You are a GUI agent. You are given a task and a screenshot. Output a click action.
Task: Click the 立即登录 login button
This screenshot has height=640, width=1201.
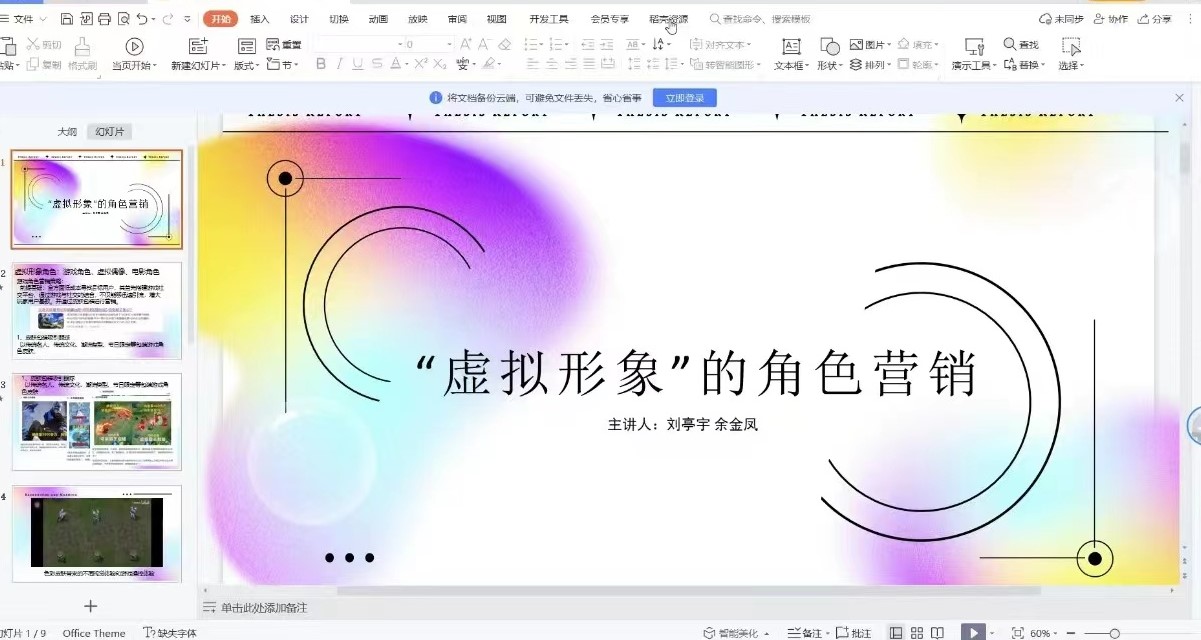pyautogui.click(x=685, y=98)
